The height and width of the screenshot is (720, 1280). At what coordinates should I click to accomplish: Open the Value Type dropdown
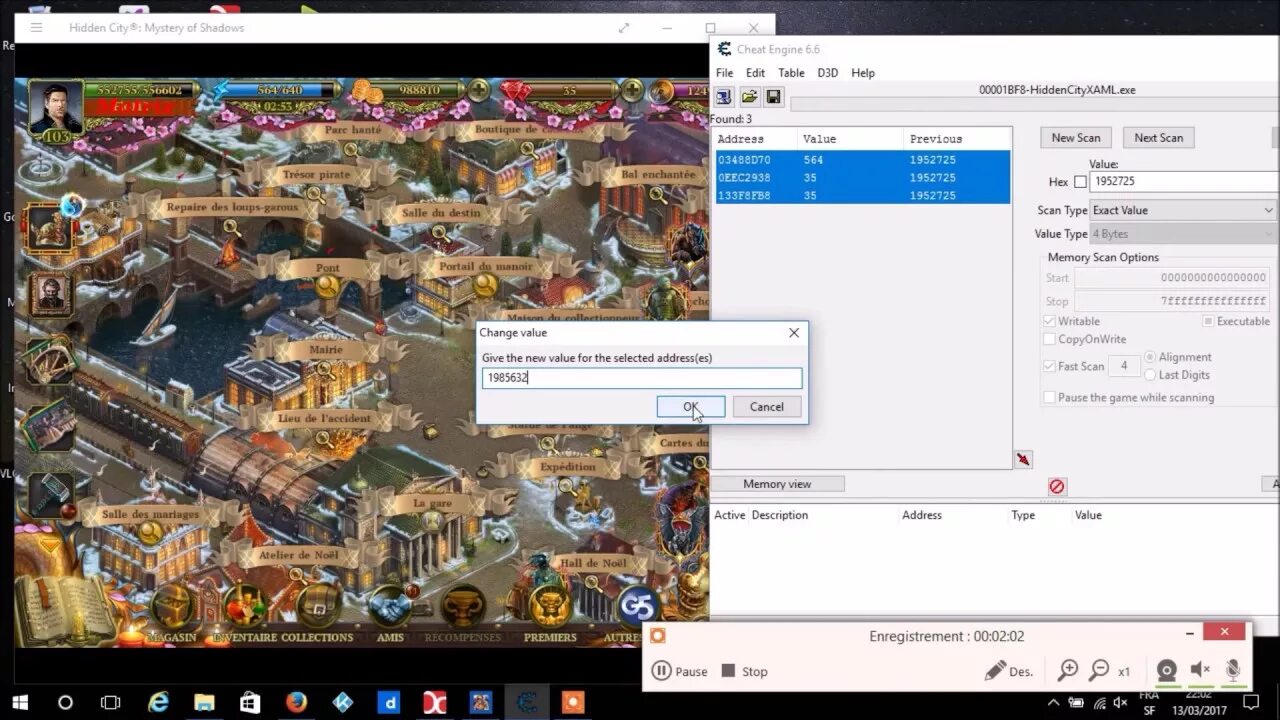(1183, 234)
